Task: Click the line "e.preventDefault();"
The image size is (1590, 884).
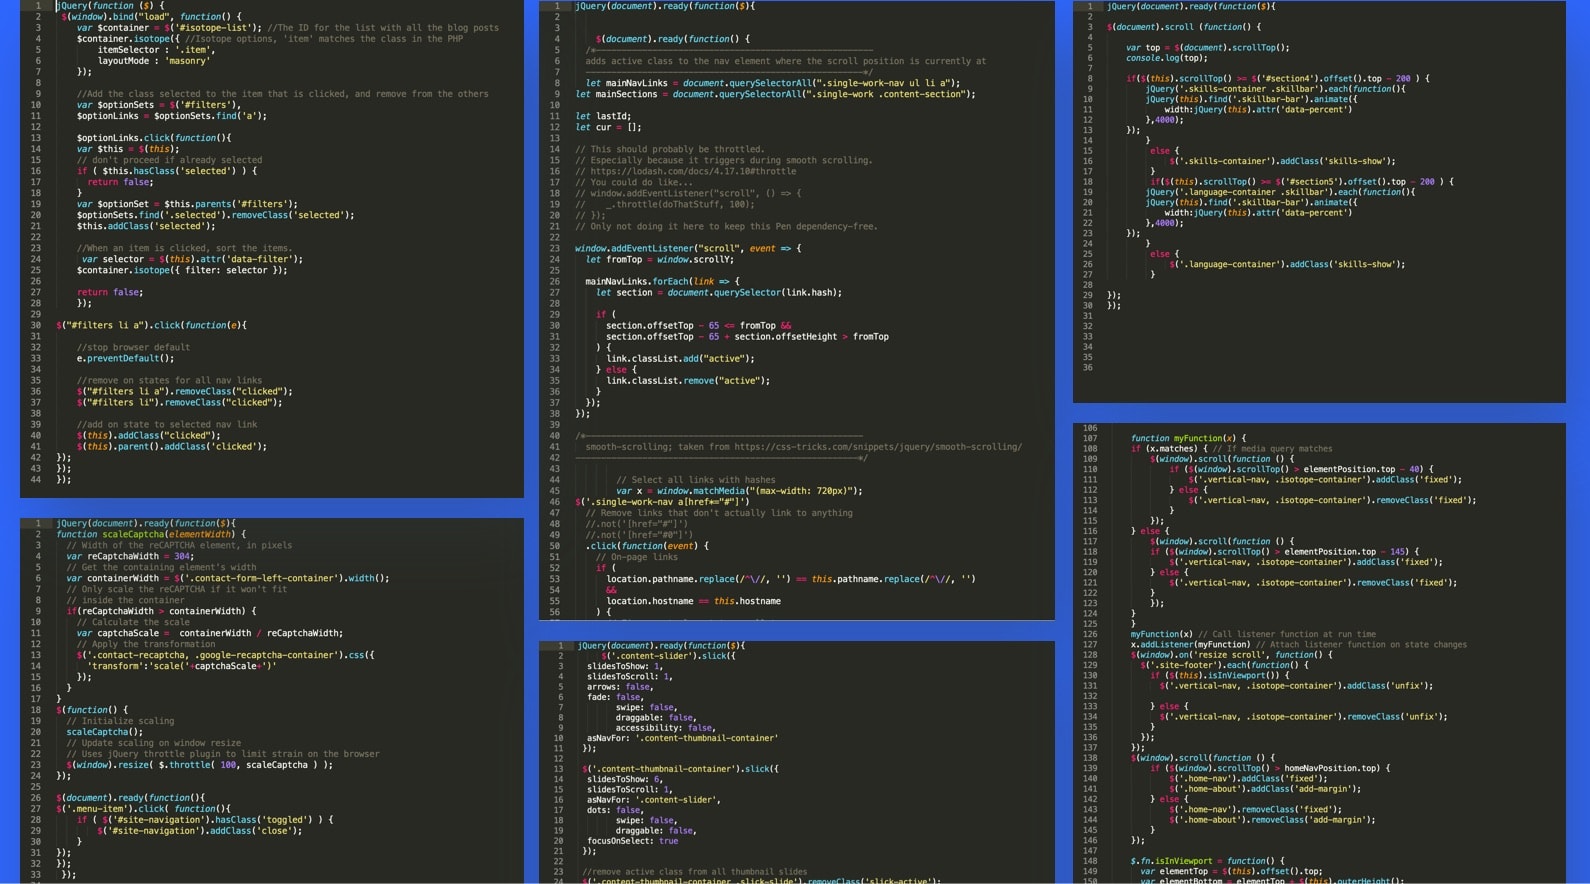Action: [x=125, y=358]
